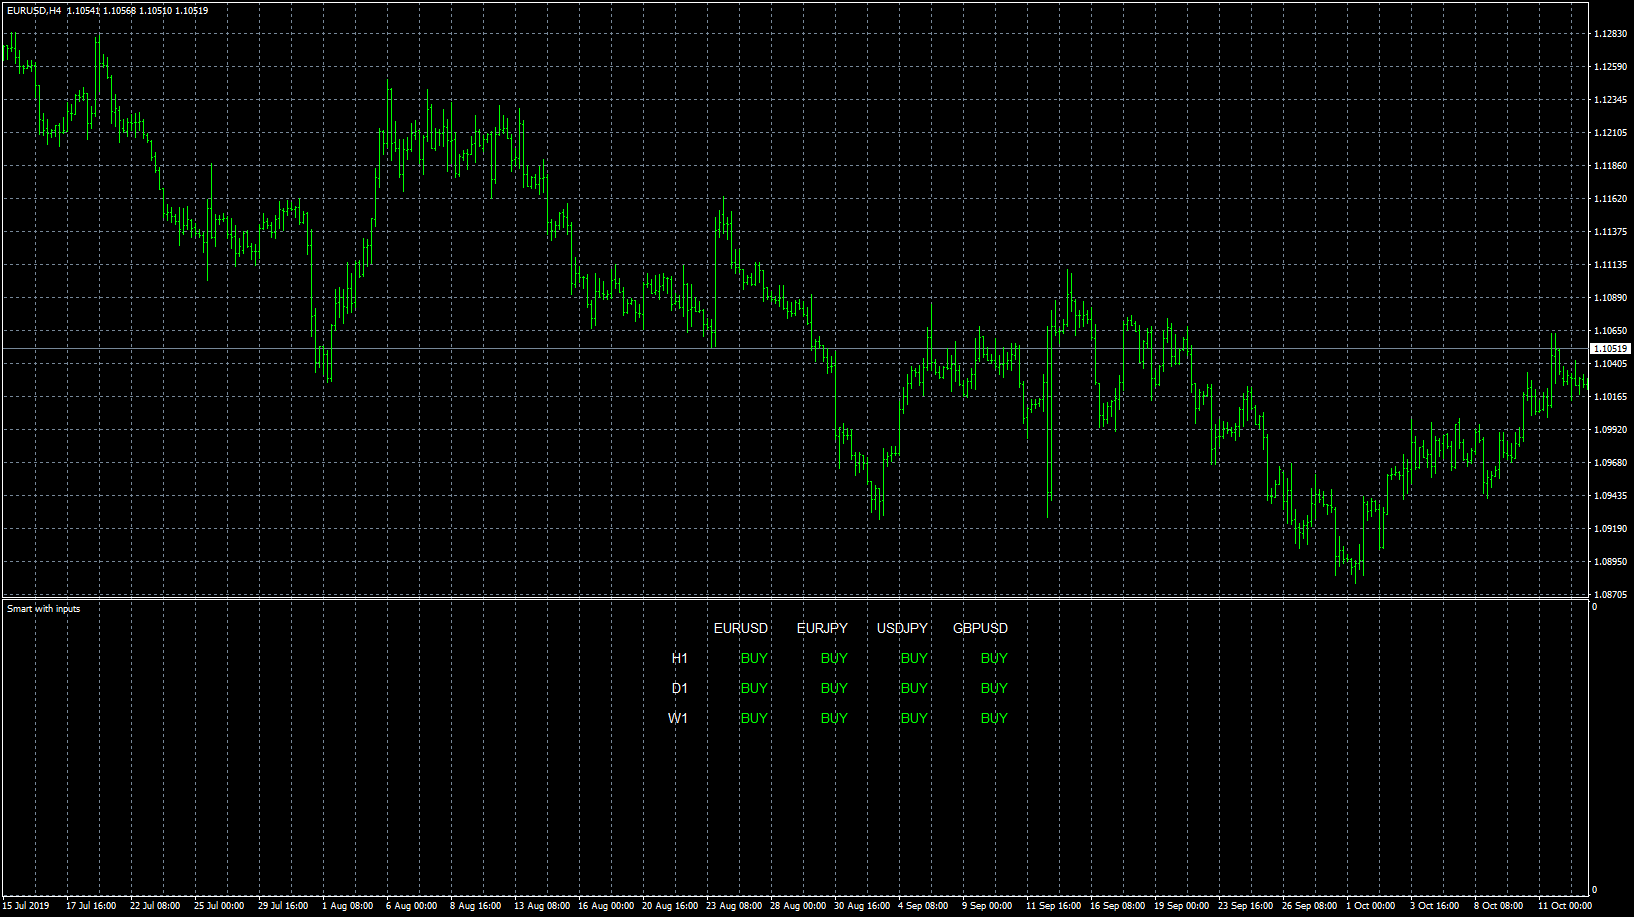The height and width of the screenshot is (917, 1634).
Task: Click the USDJPY column header
Action: pos(902,628)
